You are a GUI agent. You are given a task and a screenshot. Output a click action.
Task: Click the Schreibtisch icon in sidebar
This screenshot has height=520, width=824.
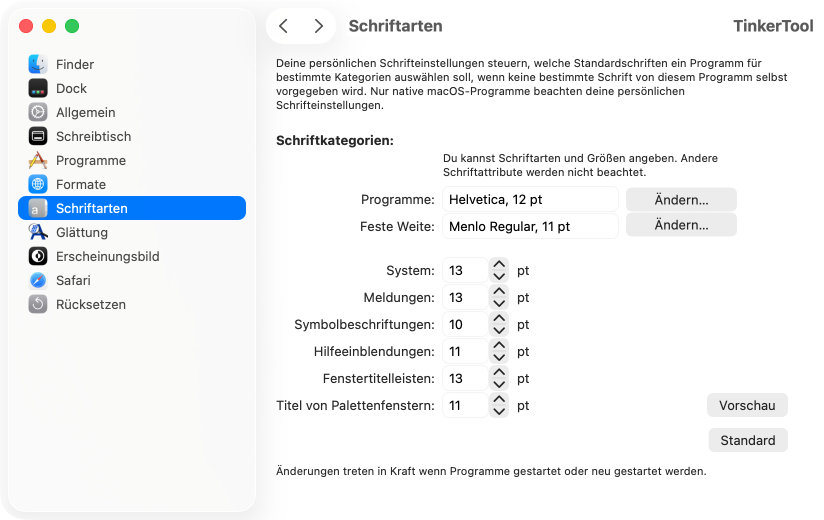pos(38,136)
